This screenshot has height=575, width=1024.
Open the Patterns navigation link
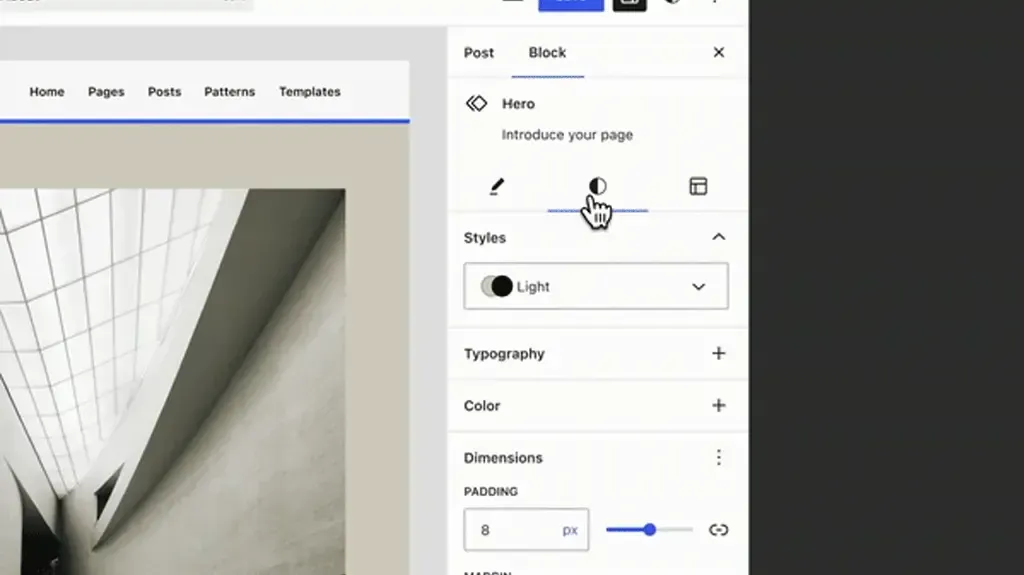[x=229, y=92]
